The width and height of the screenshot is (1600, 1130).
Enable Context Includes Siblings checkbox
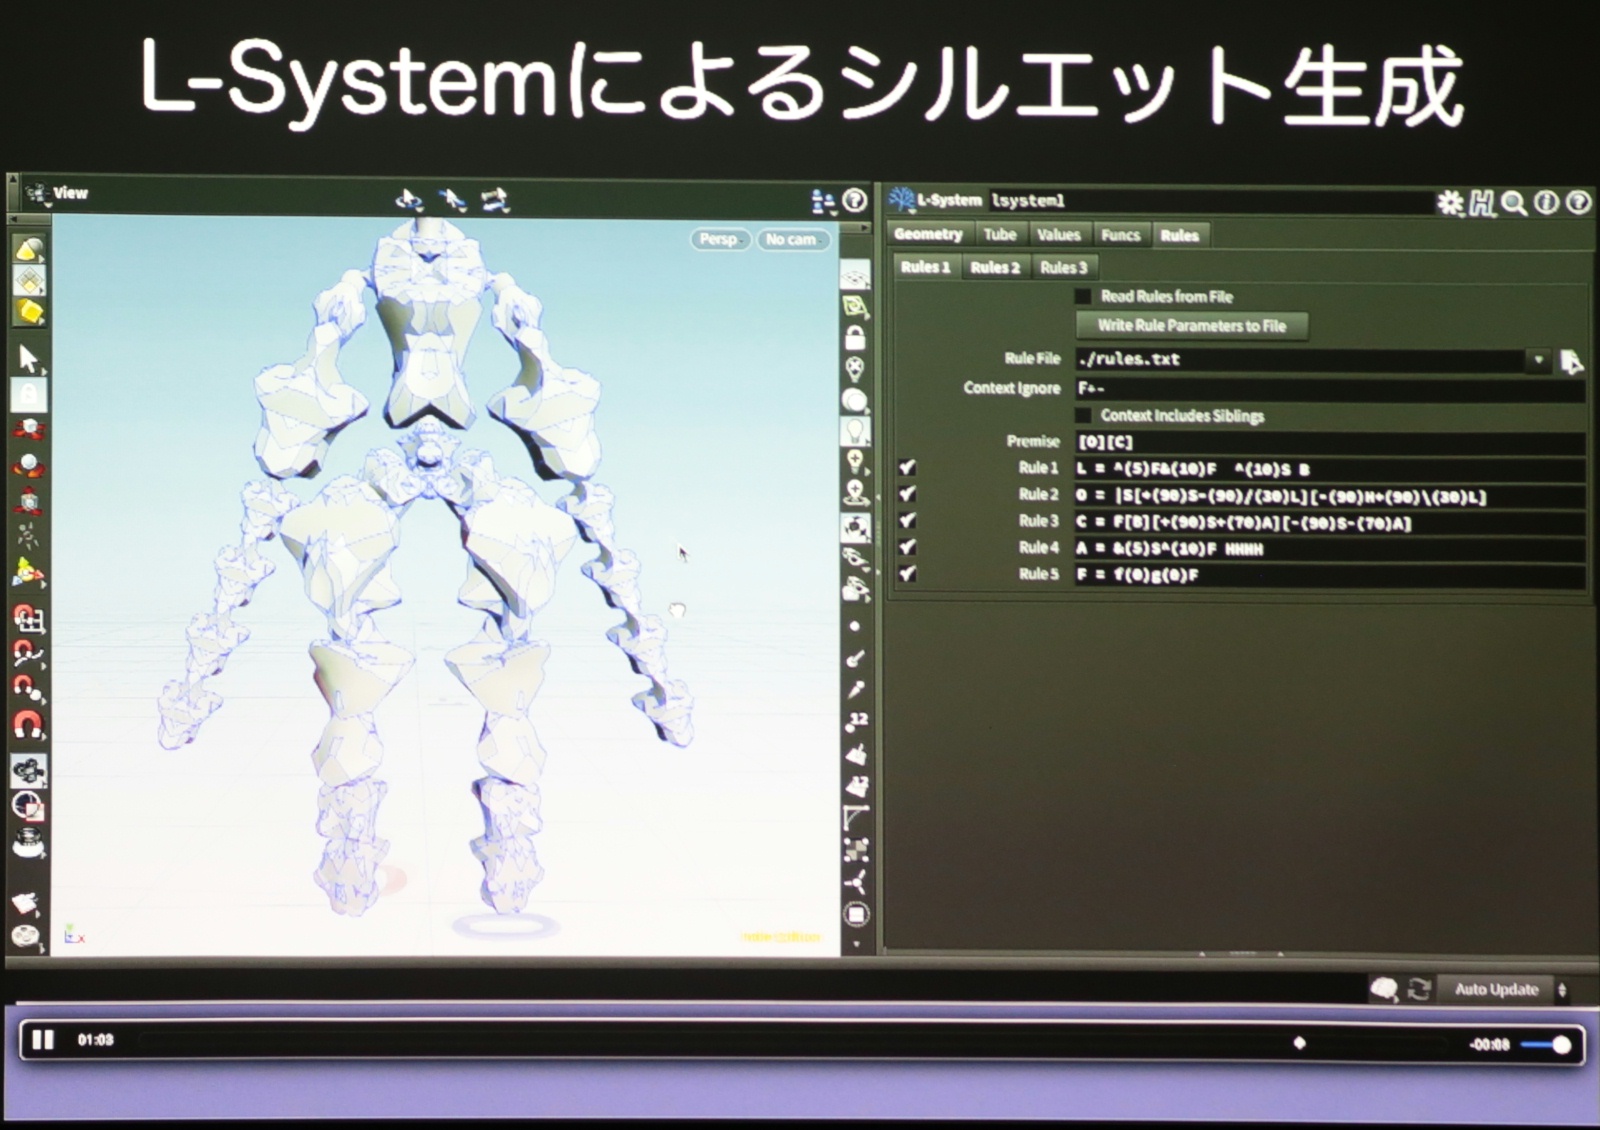(1083, 415)
